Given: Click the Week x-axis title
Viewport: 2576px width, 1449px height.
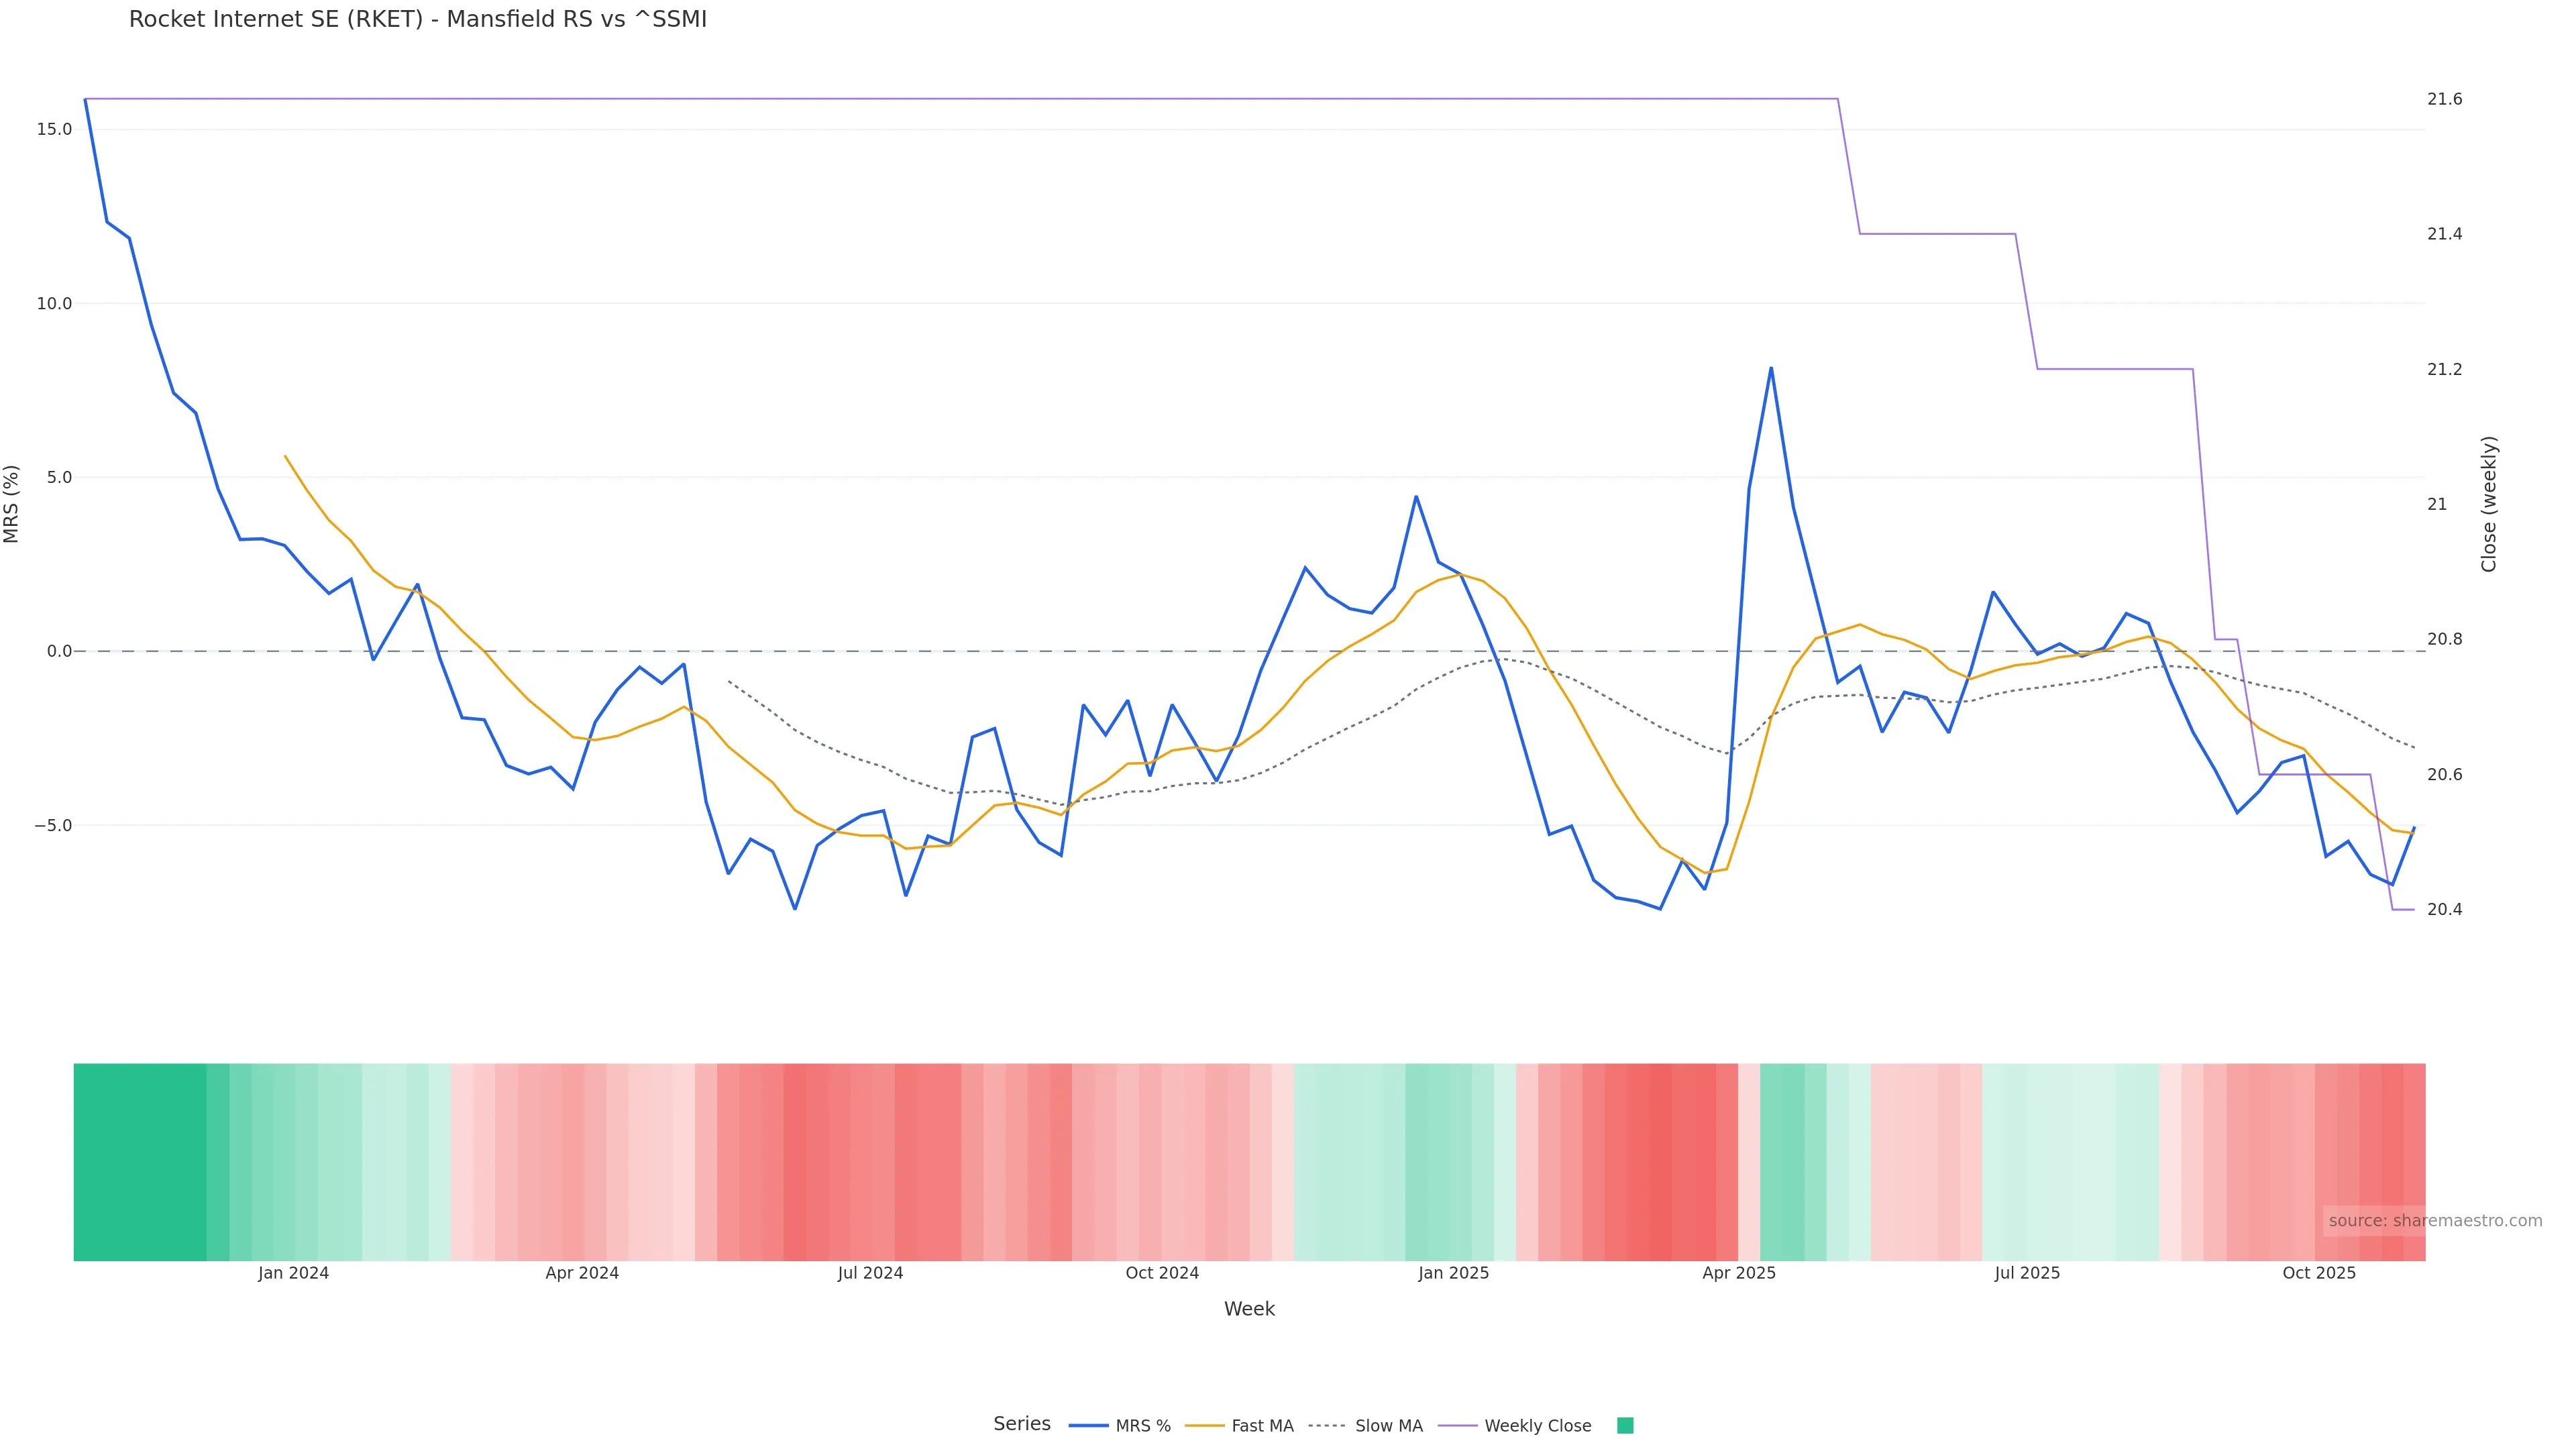Looking at the screenshot, I should click(1249, 1309).
